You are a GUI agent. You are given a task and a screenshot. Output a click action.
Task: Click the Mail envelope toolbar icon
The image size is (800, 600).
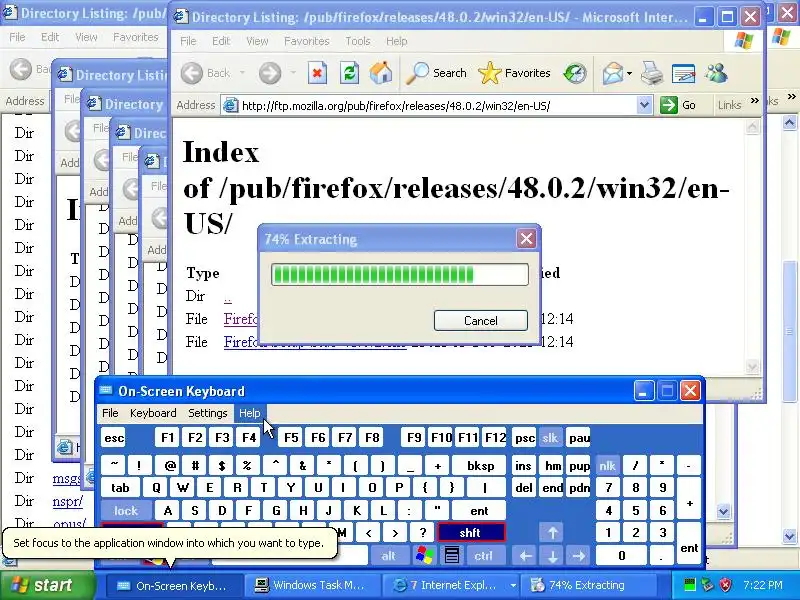coord(613,73)
